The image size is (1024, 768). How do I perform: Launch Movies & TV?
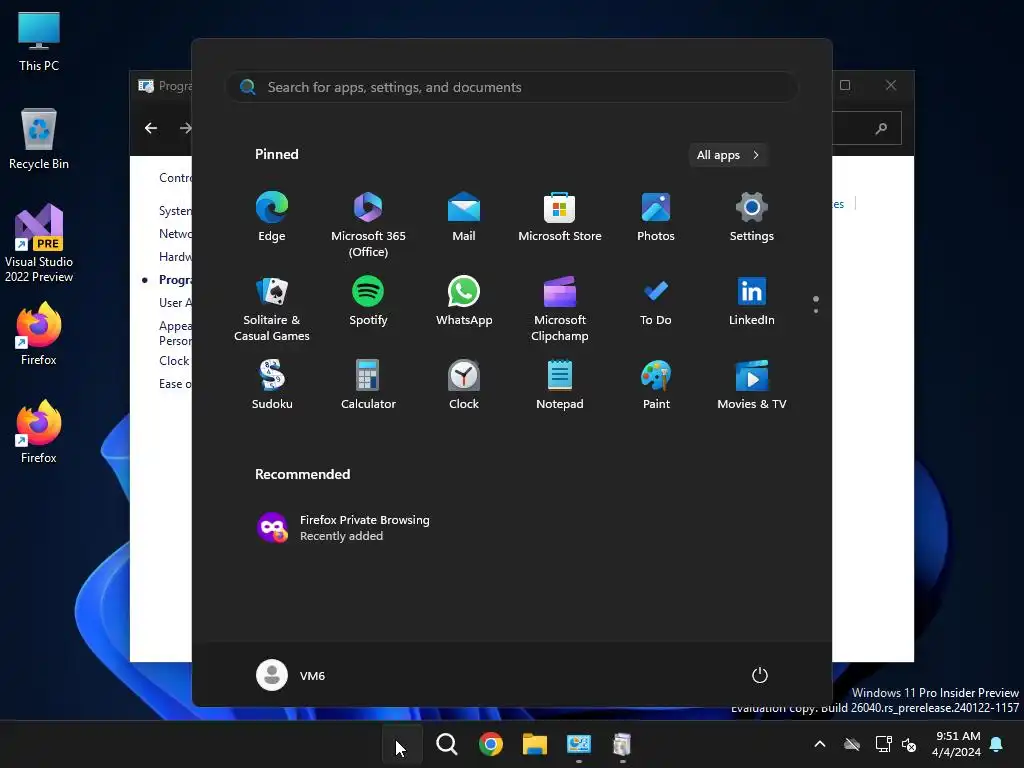pyautogui.click(x=752, y=385)
